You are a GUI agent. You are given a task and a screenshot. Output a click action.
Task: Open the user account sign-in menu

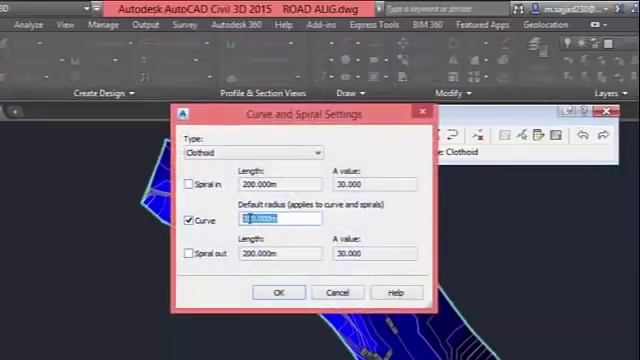pos(569,9)
